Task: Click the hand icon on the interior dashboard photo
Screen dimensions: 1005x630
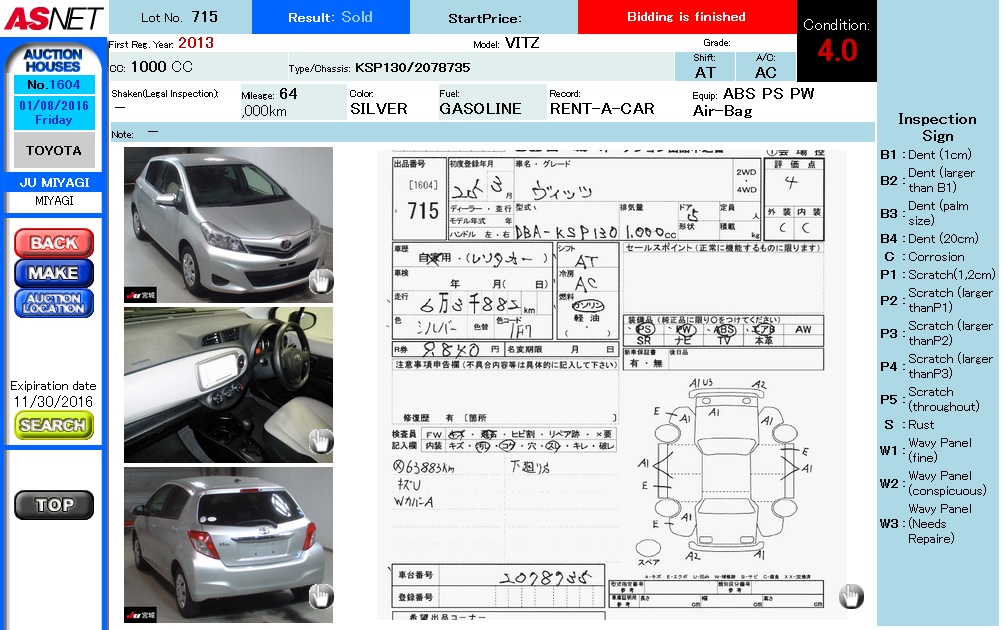Action: tap(319, 440)
